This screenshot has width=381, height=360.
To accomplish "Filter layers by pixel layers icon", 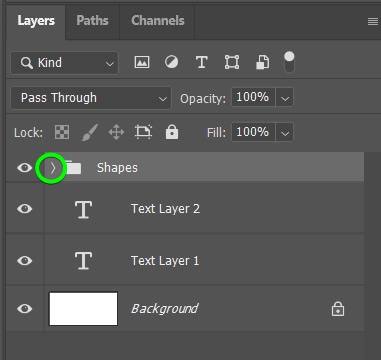I will pos(142,62).
